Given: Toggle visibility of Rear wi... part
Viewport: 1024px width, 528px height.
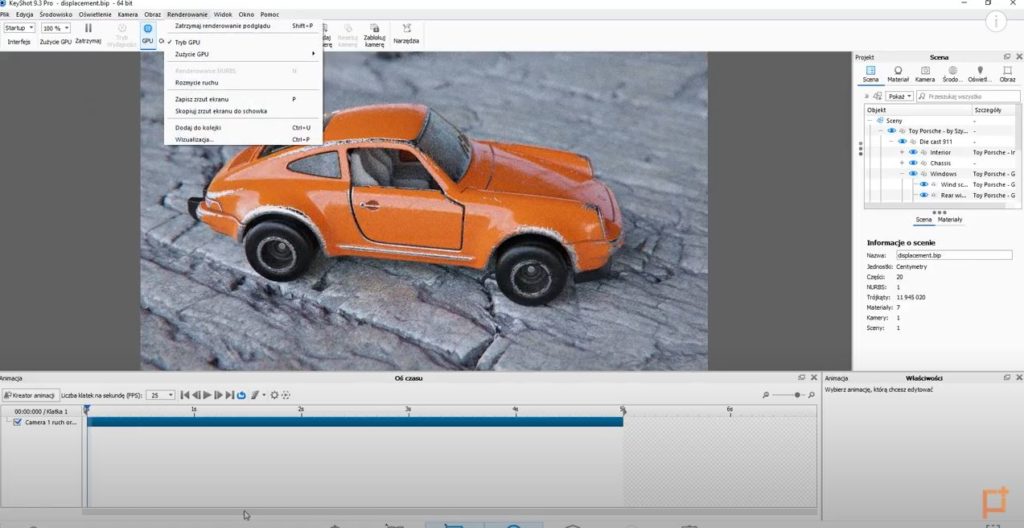Looking at the screenshot, I should (x=923, y=195).
